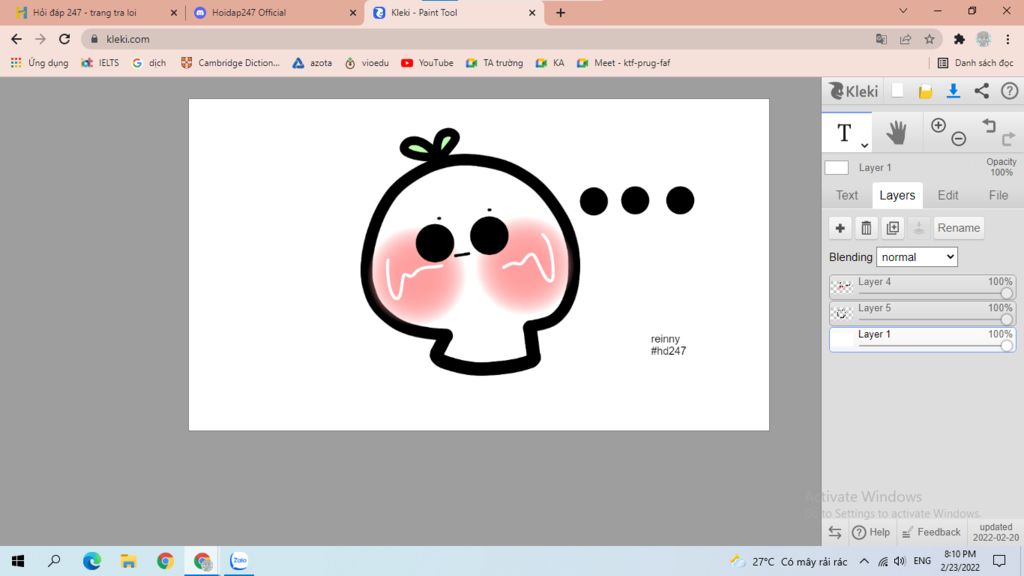Launch Microsoft Edge from taskbar

(91, 560)
